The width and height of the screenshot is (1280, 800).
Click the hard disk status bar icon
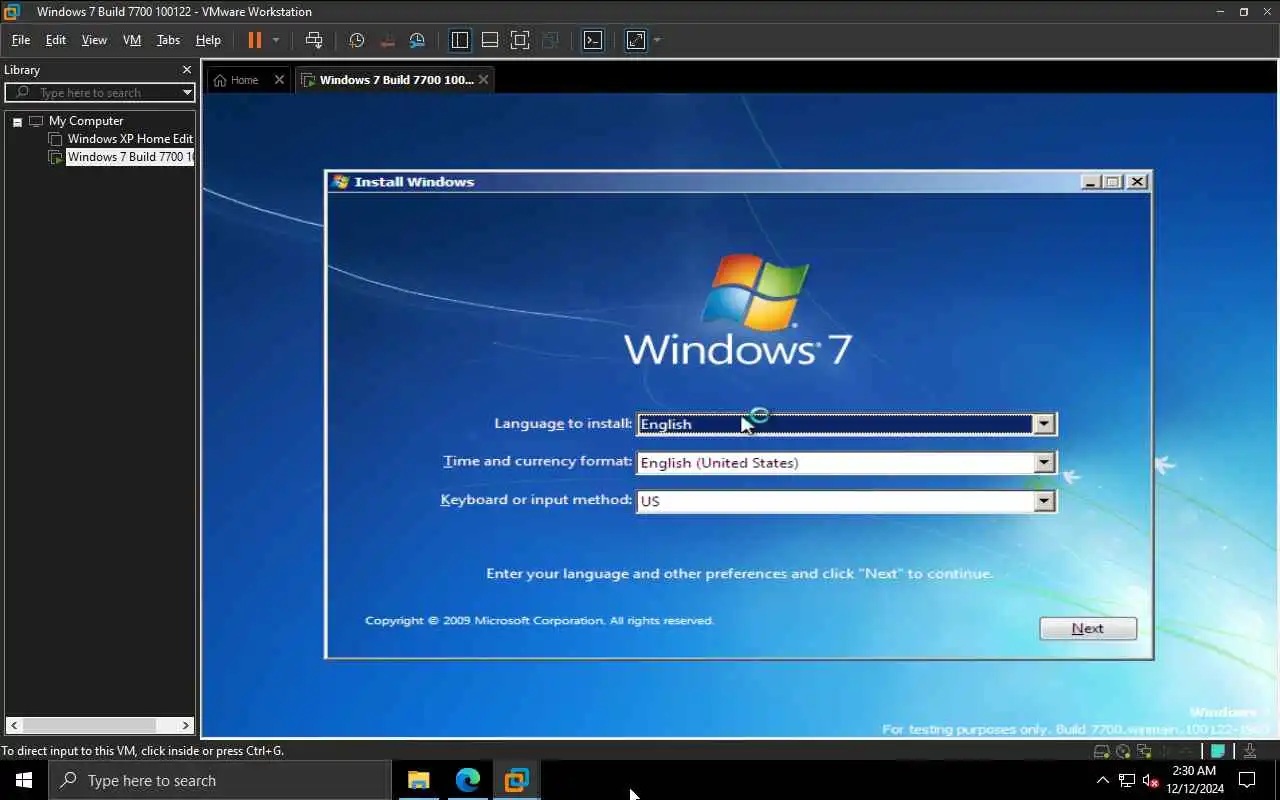pyautogui.click(x=1101, y=751)
